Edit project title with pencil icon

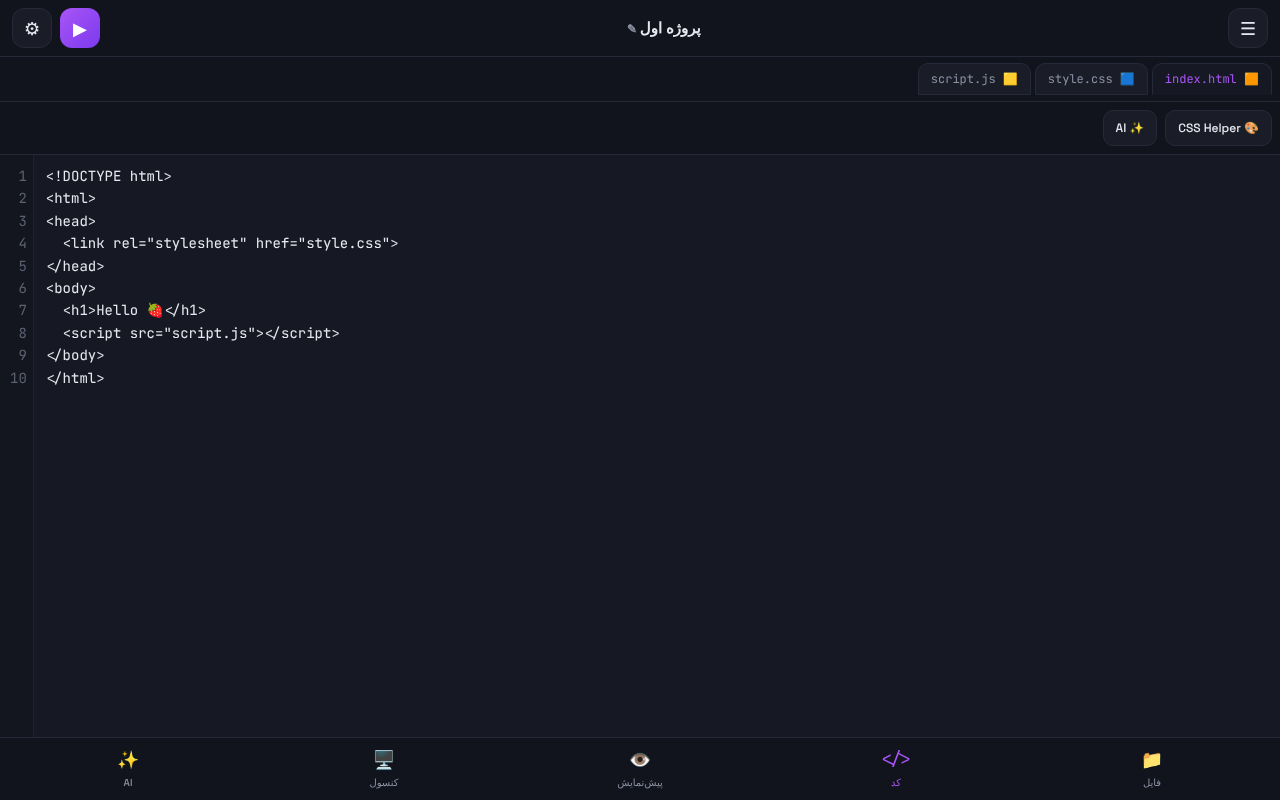click(x=632, y=29)
